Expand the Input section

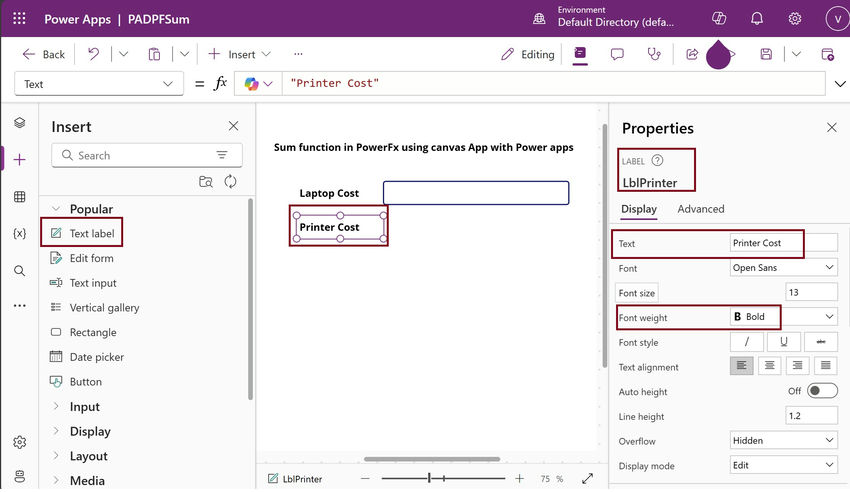click(x=56, y=406)
